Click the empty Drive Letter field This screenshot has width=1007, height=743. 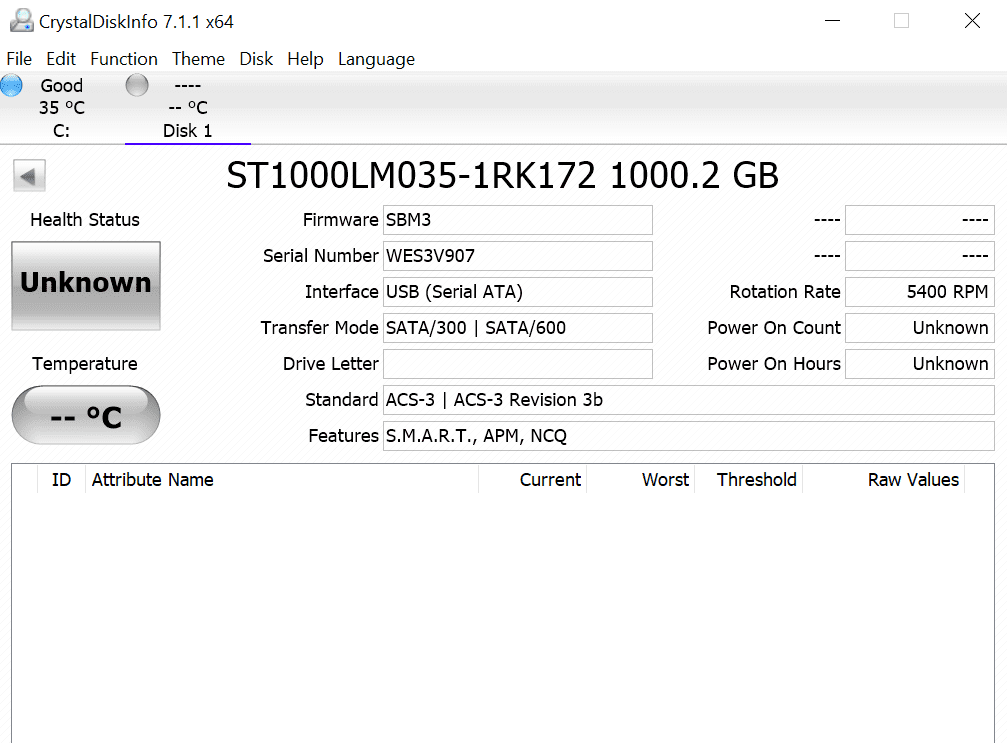(518, 364)
